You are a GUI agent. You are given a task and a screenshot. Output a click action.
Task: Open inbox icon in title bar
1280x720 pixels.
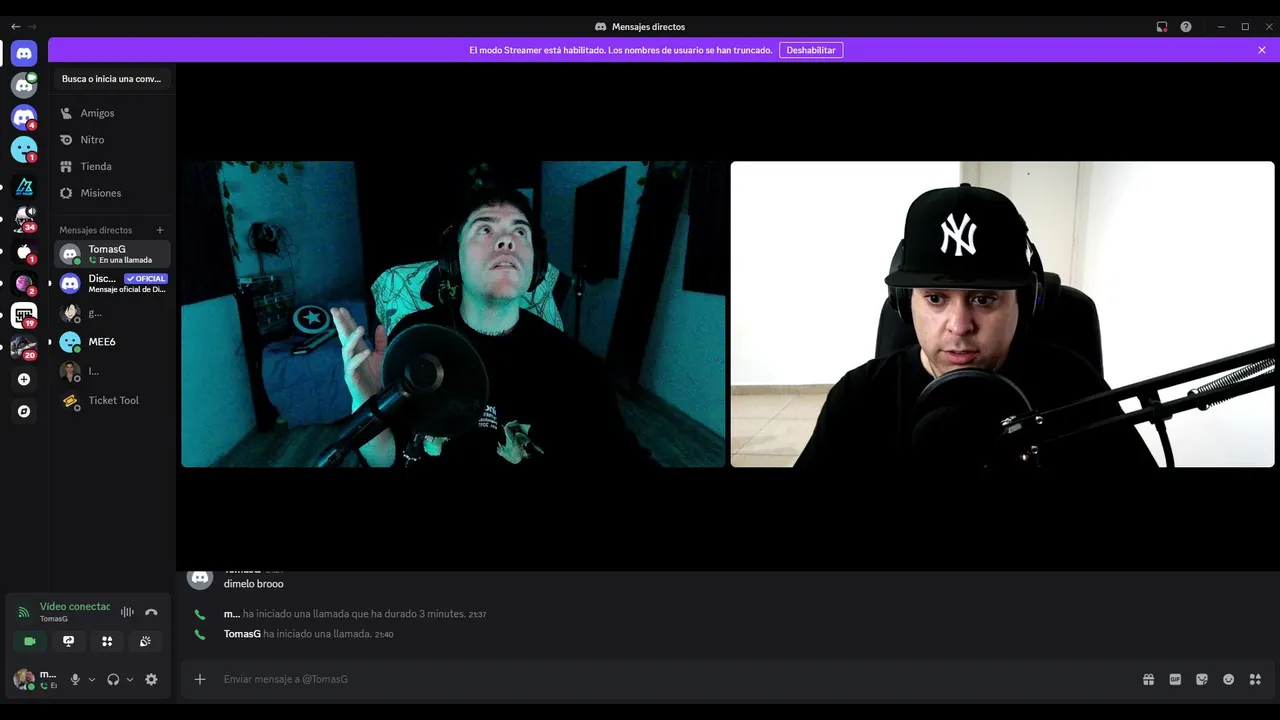(1162, 27)
